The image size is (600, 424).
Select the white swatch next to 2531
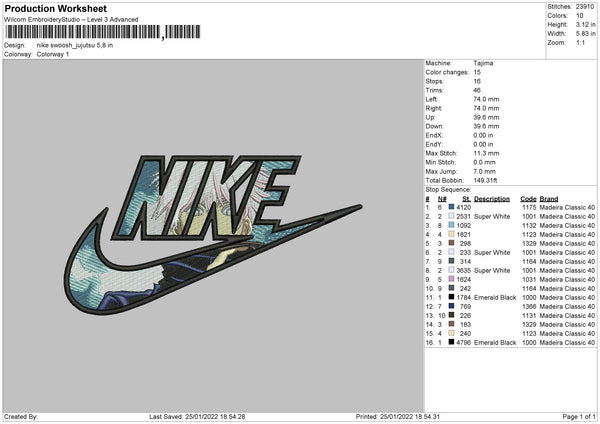tap(452, 216)
